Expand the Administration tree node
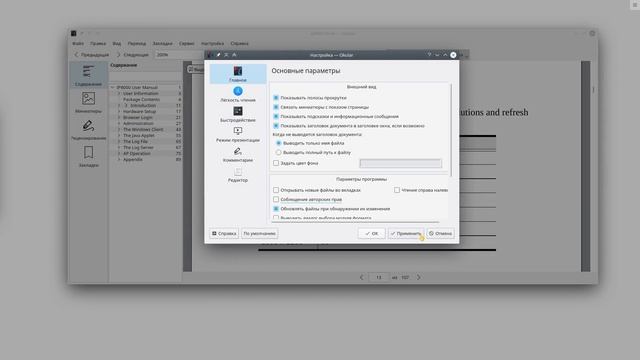Viewport: 640px width, 360px height. point(119,123)
